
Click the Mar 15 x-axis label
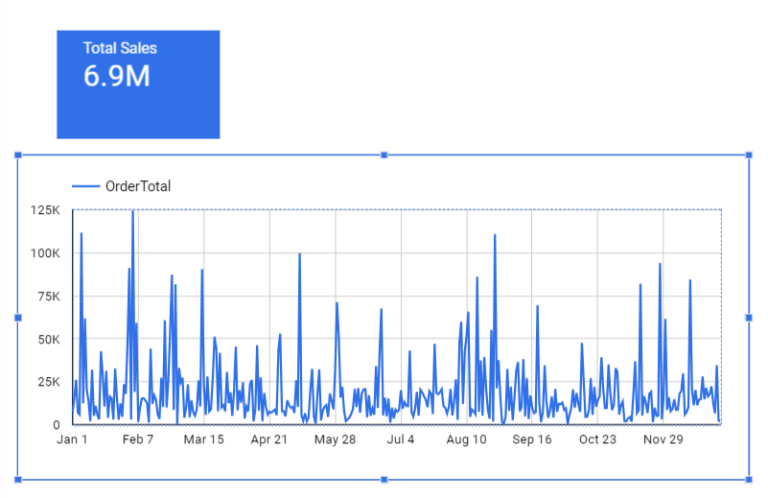point(204,439)
